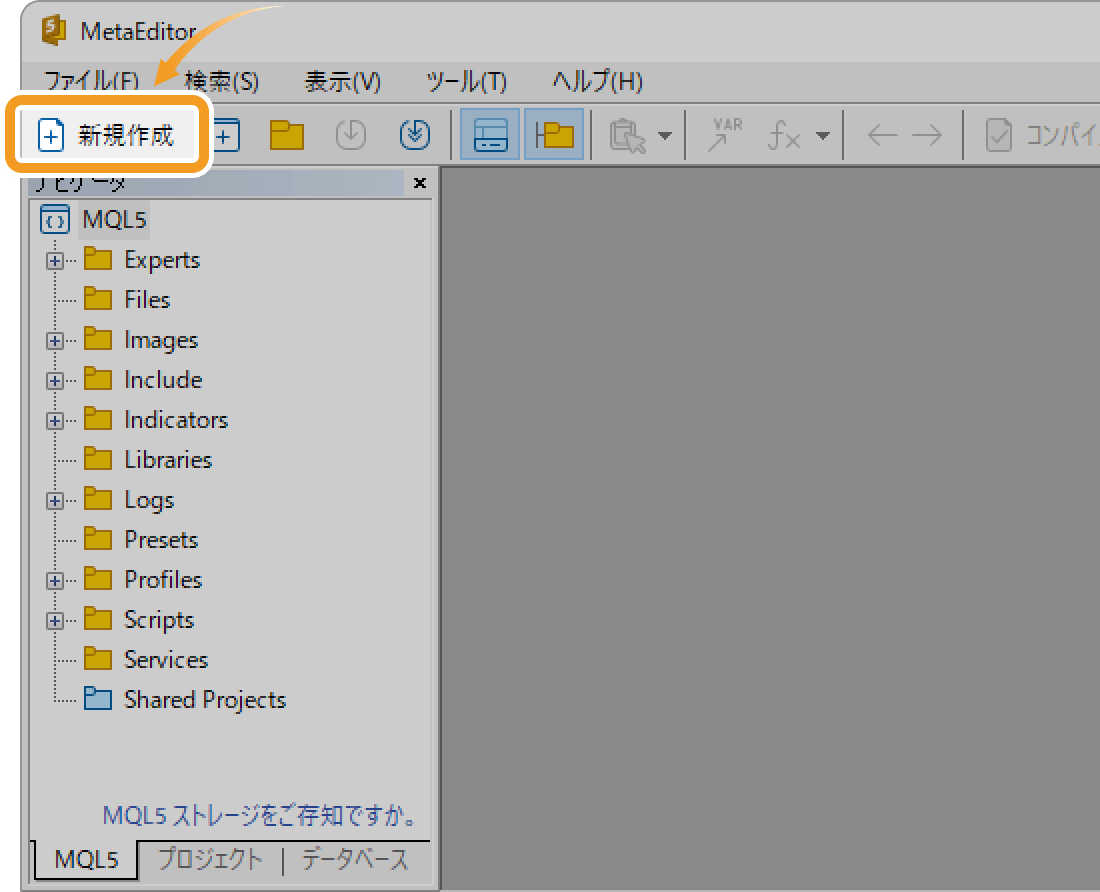The height and width of the screenshot is (892, 1100).
Task: Select the Profiles folder label
Action: (163, 580)
